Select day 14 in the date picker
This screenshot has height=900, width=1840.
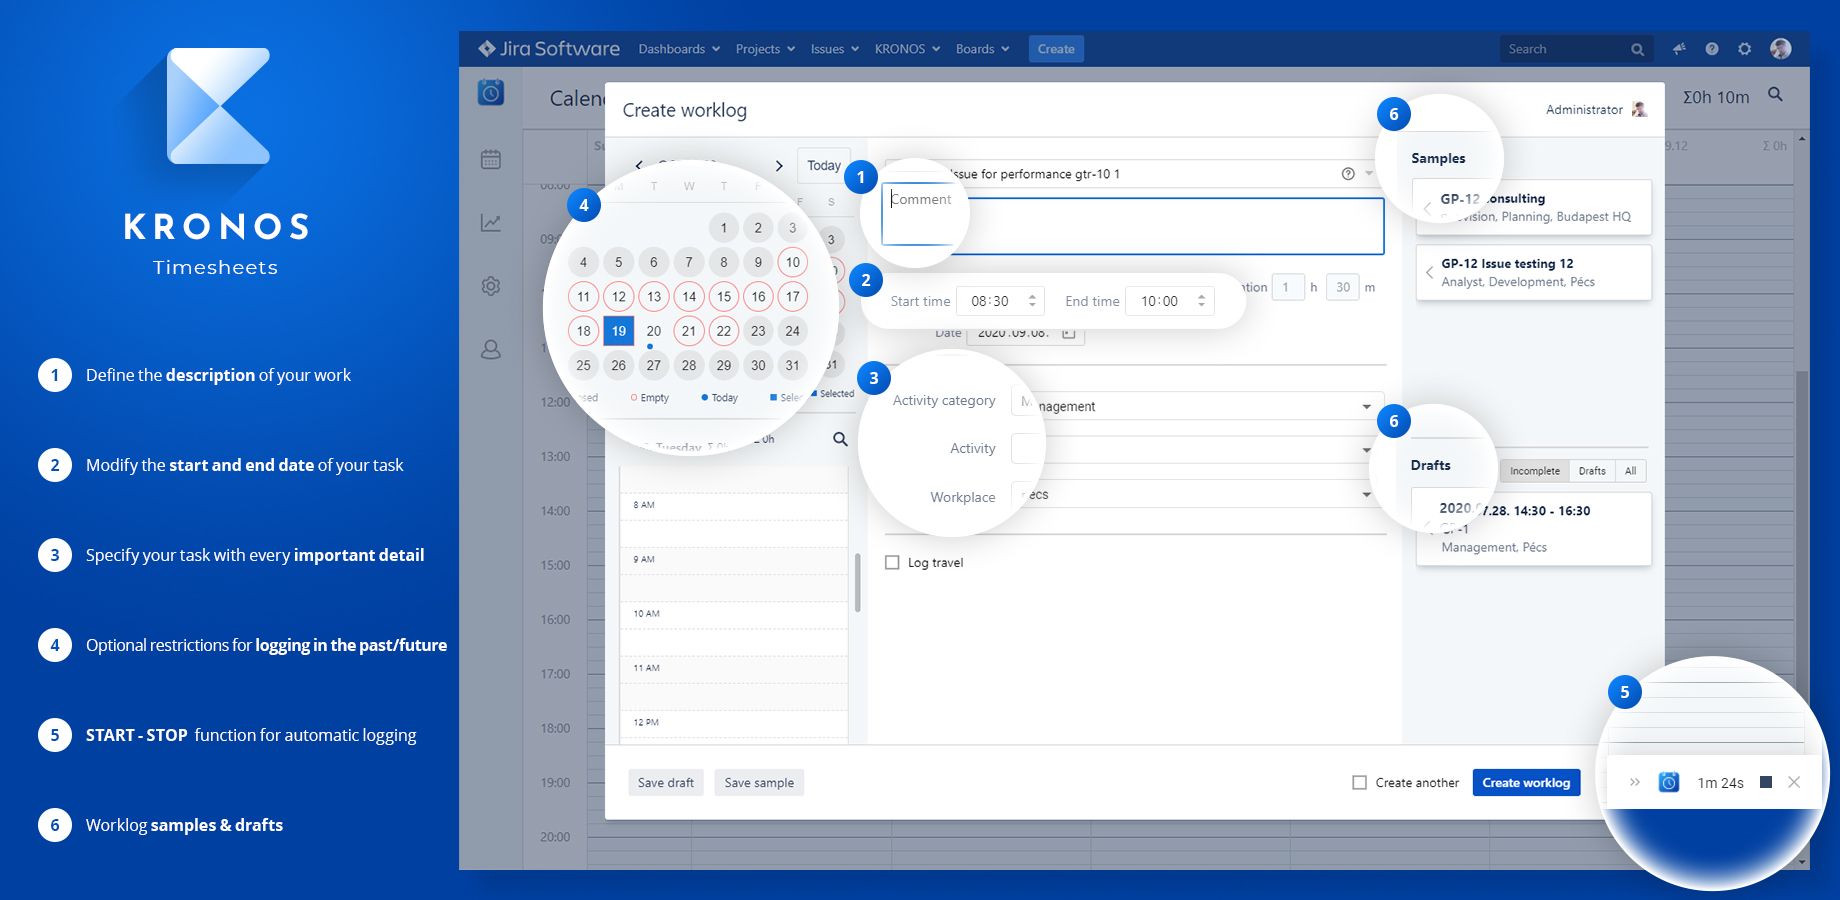pos(689,296)
